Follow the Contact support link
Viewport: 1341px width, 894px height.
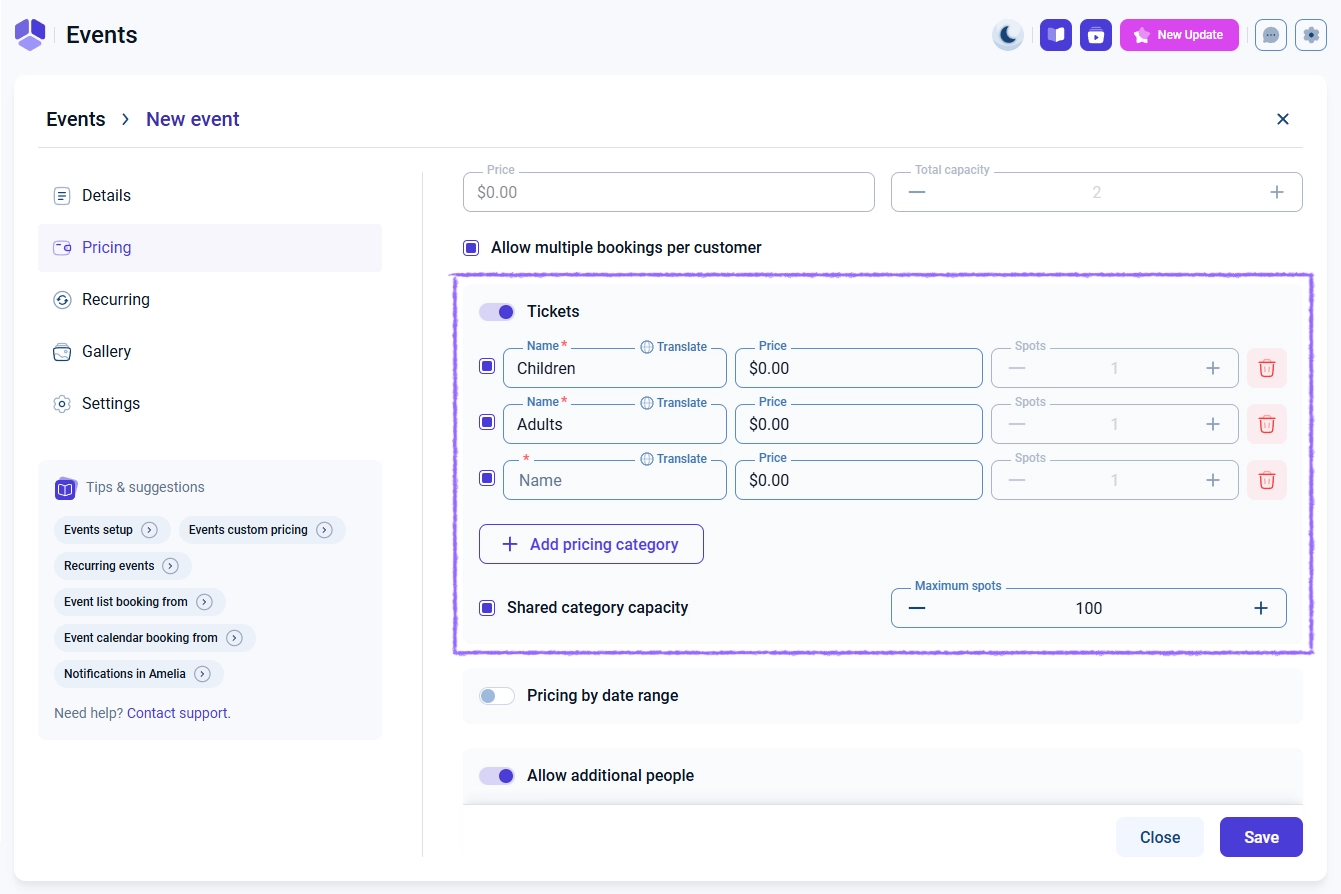click(178, 713)
